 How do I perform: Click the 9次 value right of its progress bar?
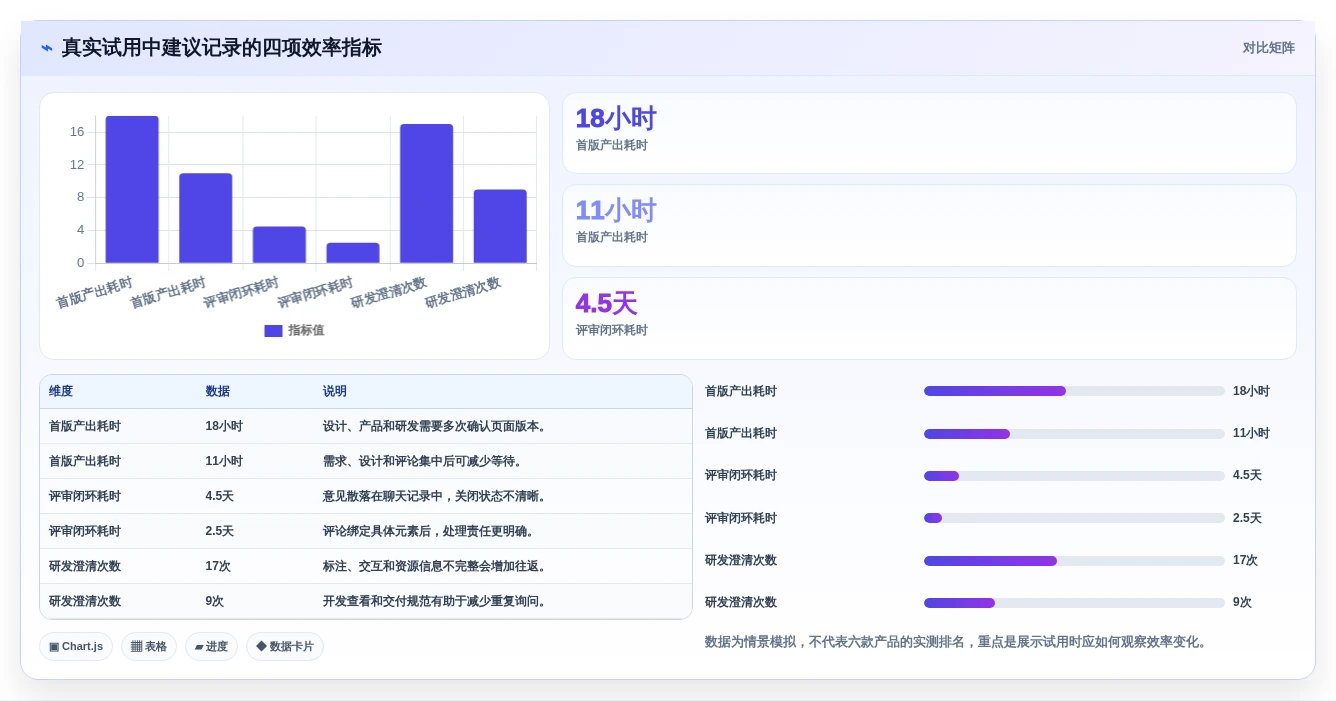tap(1242, 602)
